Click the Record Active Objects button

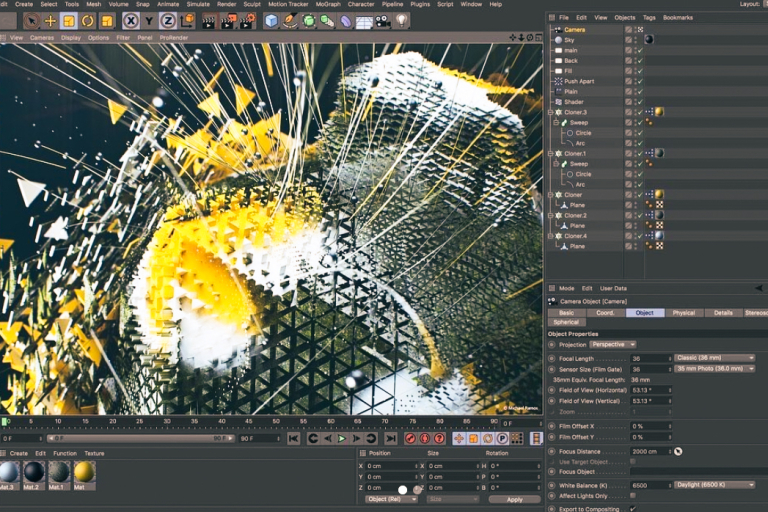pos(410,439)
